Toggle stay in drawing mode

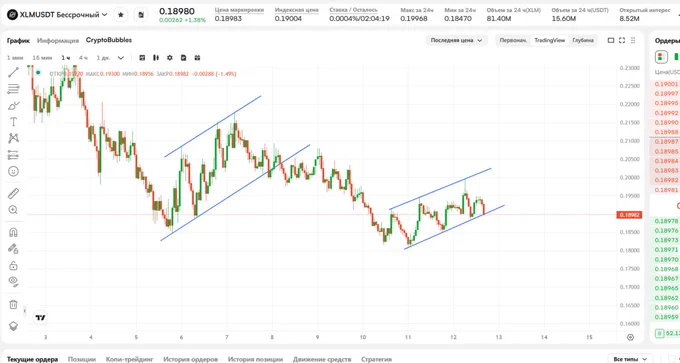click(13, 249)
